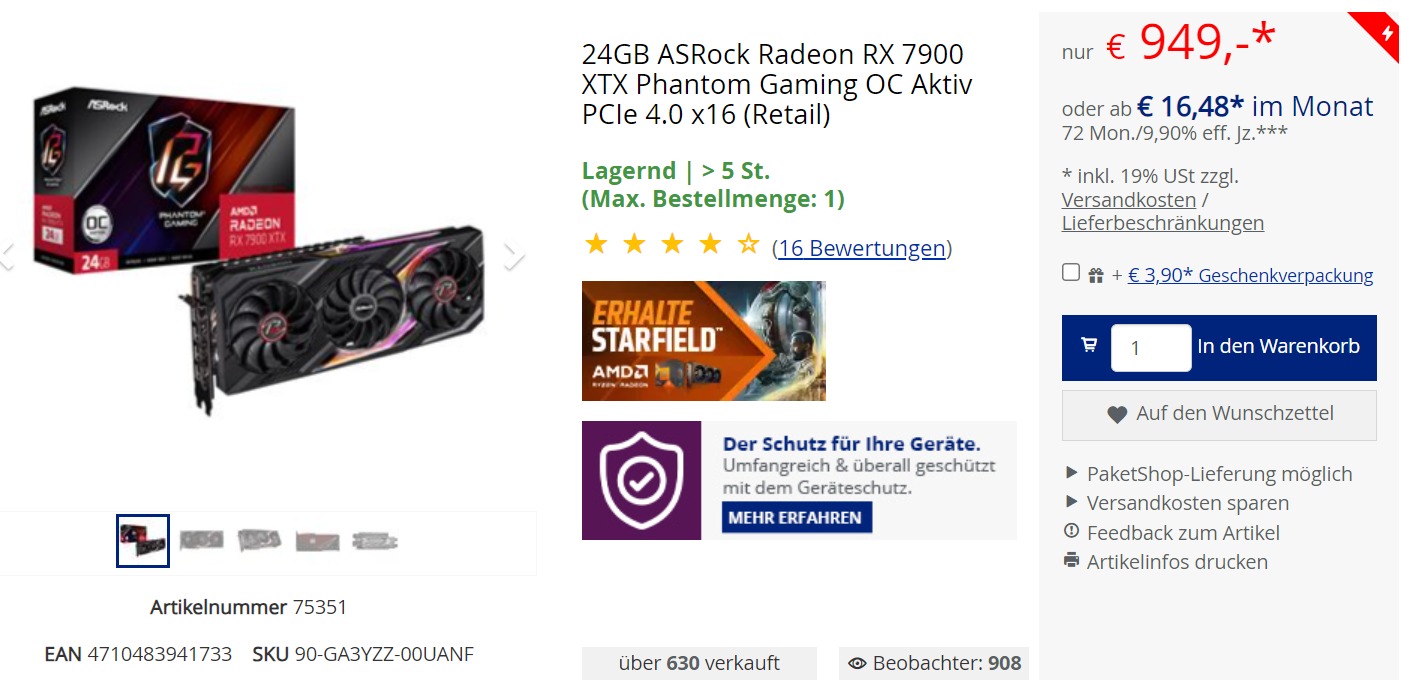1401x692 pixels.
Task: Enable the Geschenkverpackung checkbox
Action: [x=1070, y=272]
